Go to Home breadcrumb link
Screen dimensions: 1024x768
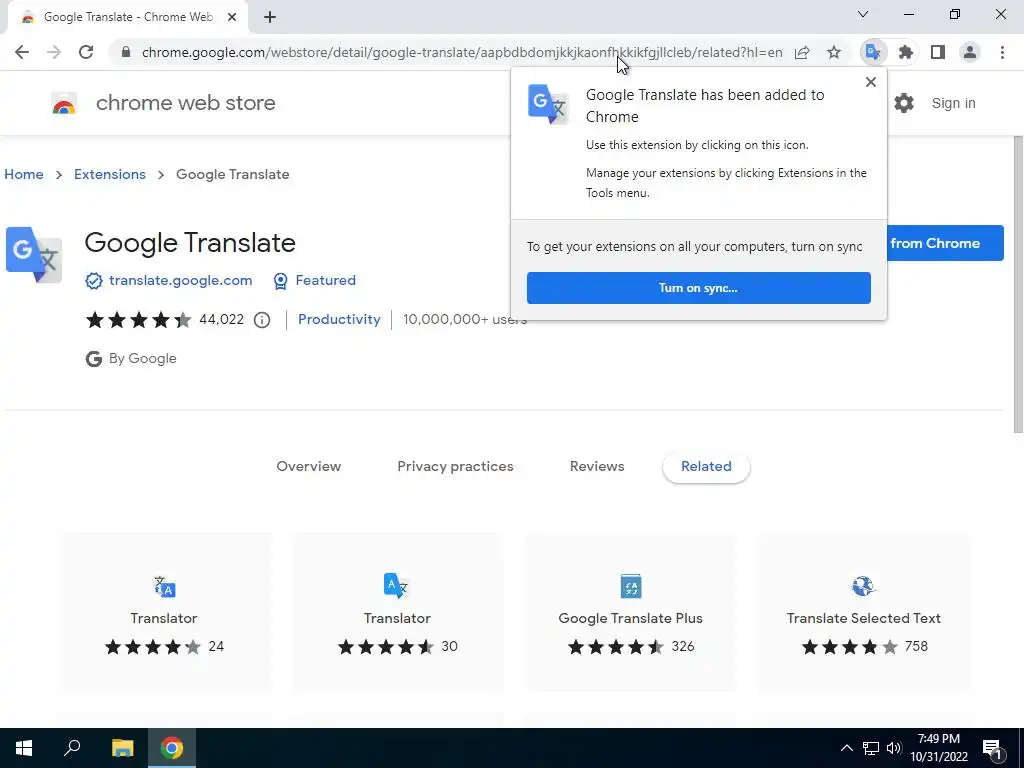(24, 174)
